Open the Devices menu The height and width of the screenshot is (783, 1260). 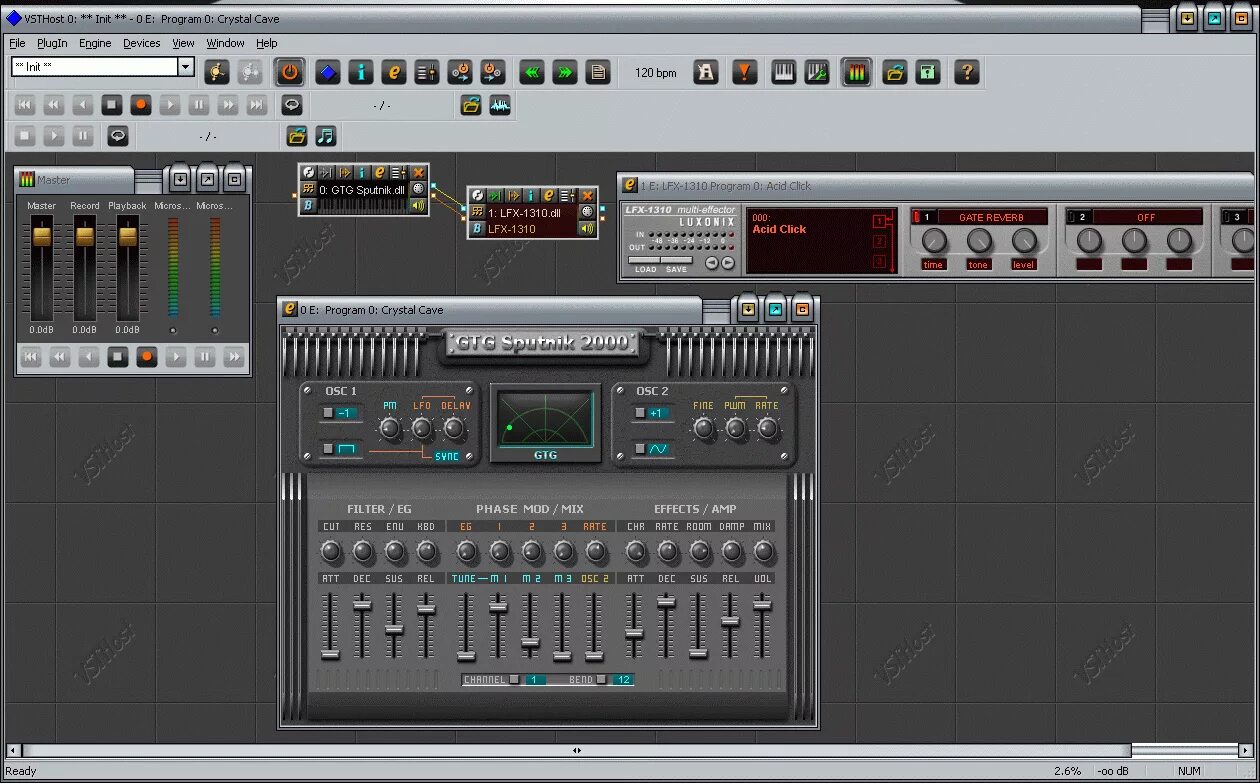point(141,43)
